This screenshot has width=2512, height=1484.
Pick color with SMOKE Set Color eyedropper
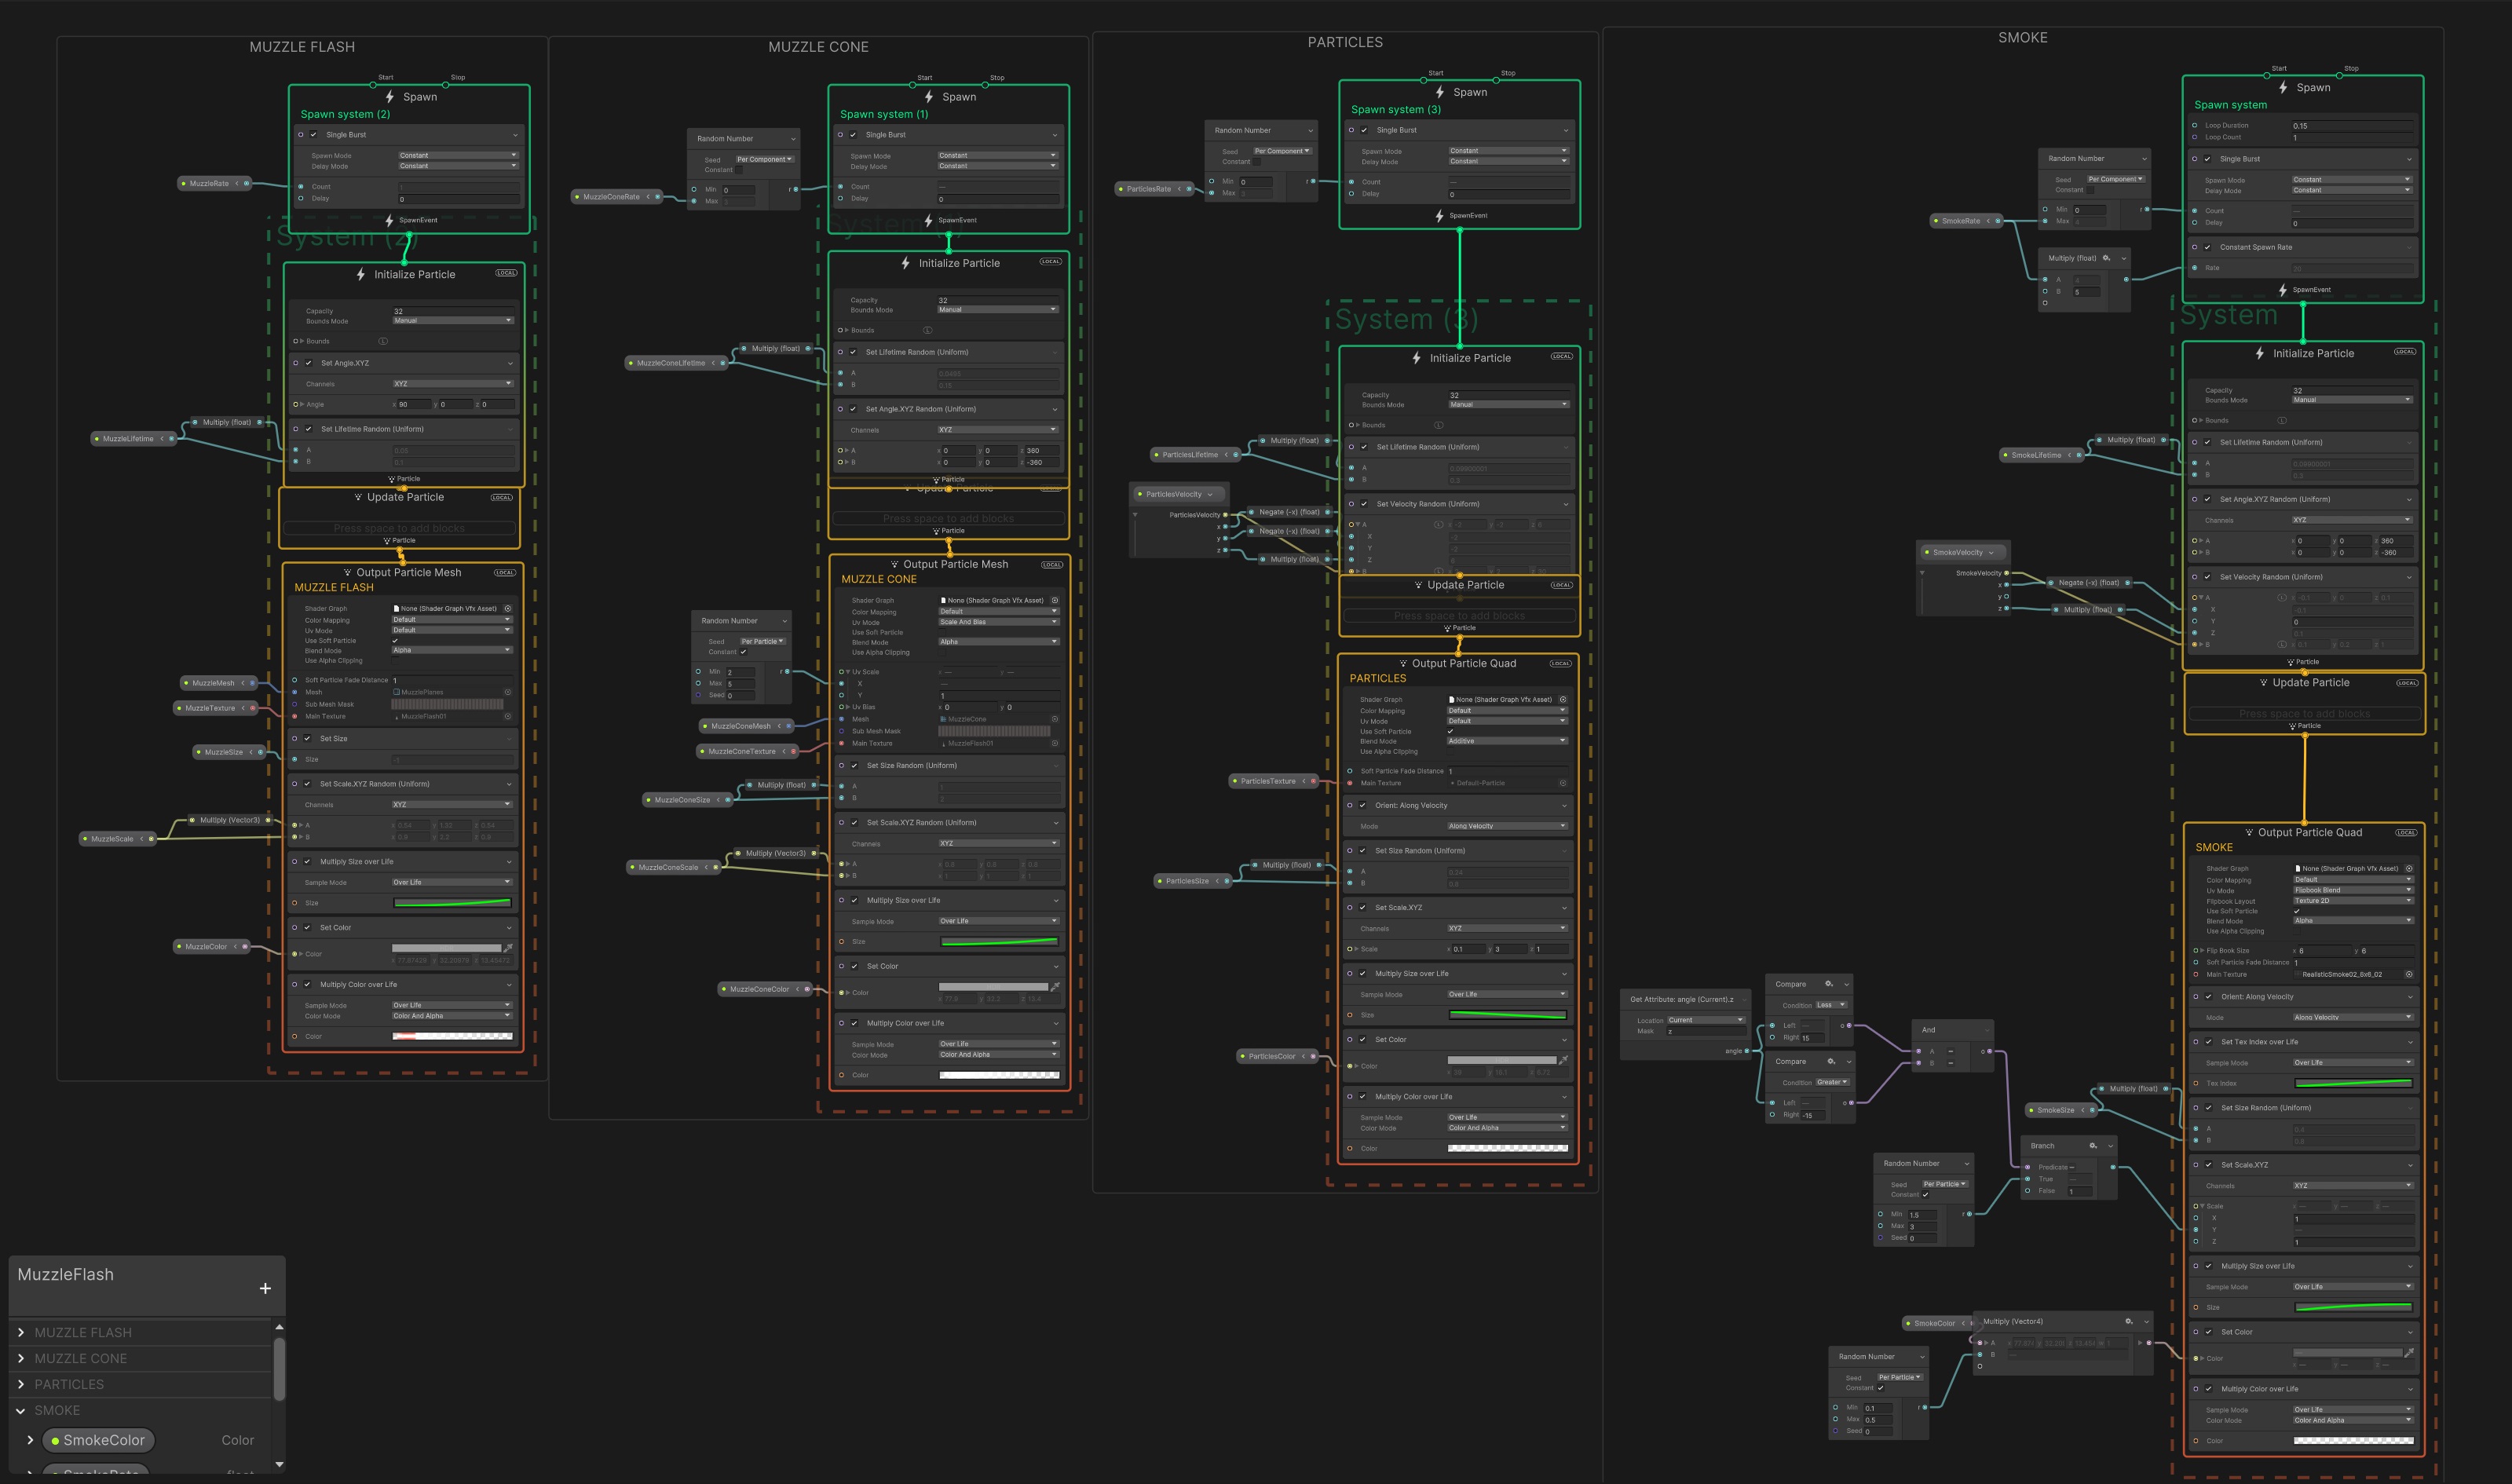(x=2409, y=1352)
